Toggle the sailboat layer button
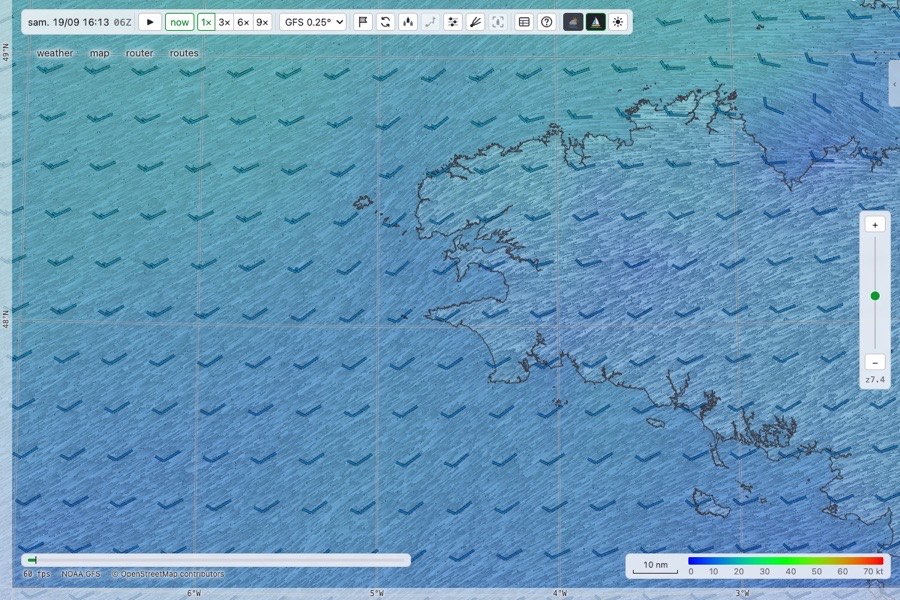 point(596,22)
